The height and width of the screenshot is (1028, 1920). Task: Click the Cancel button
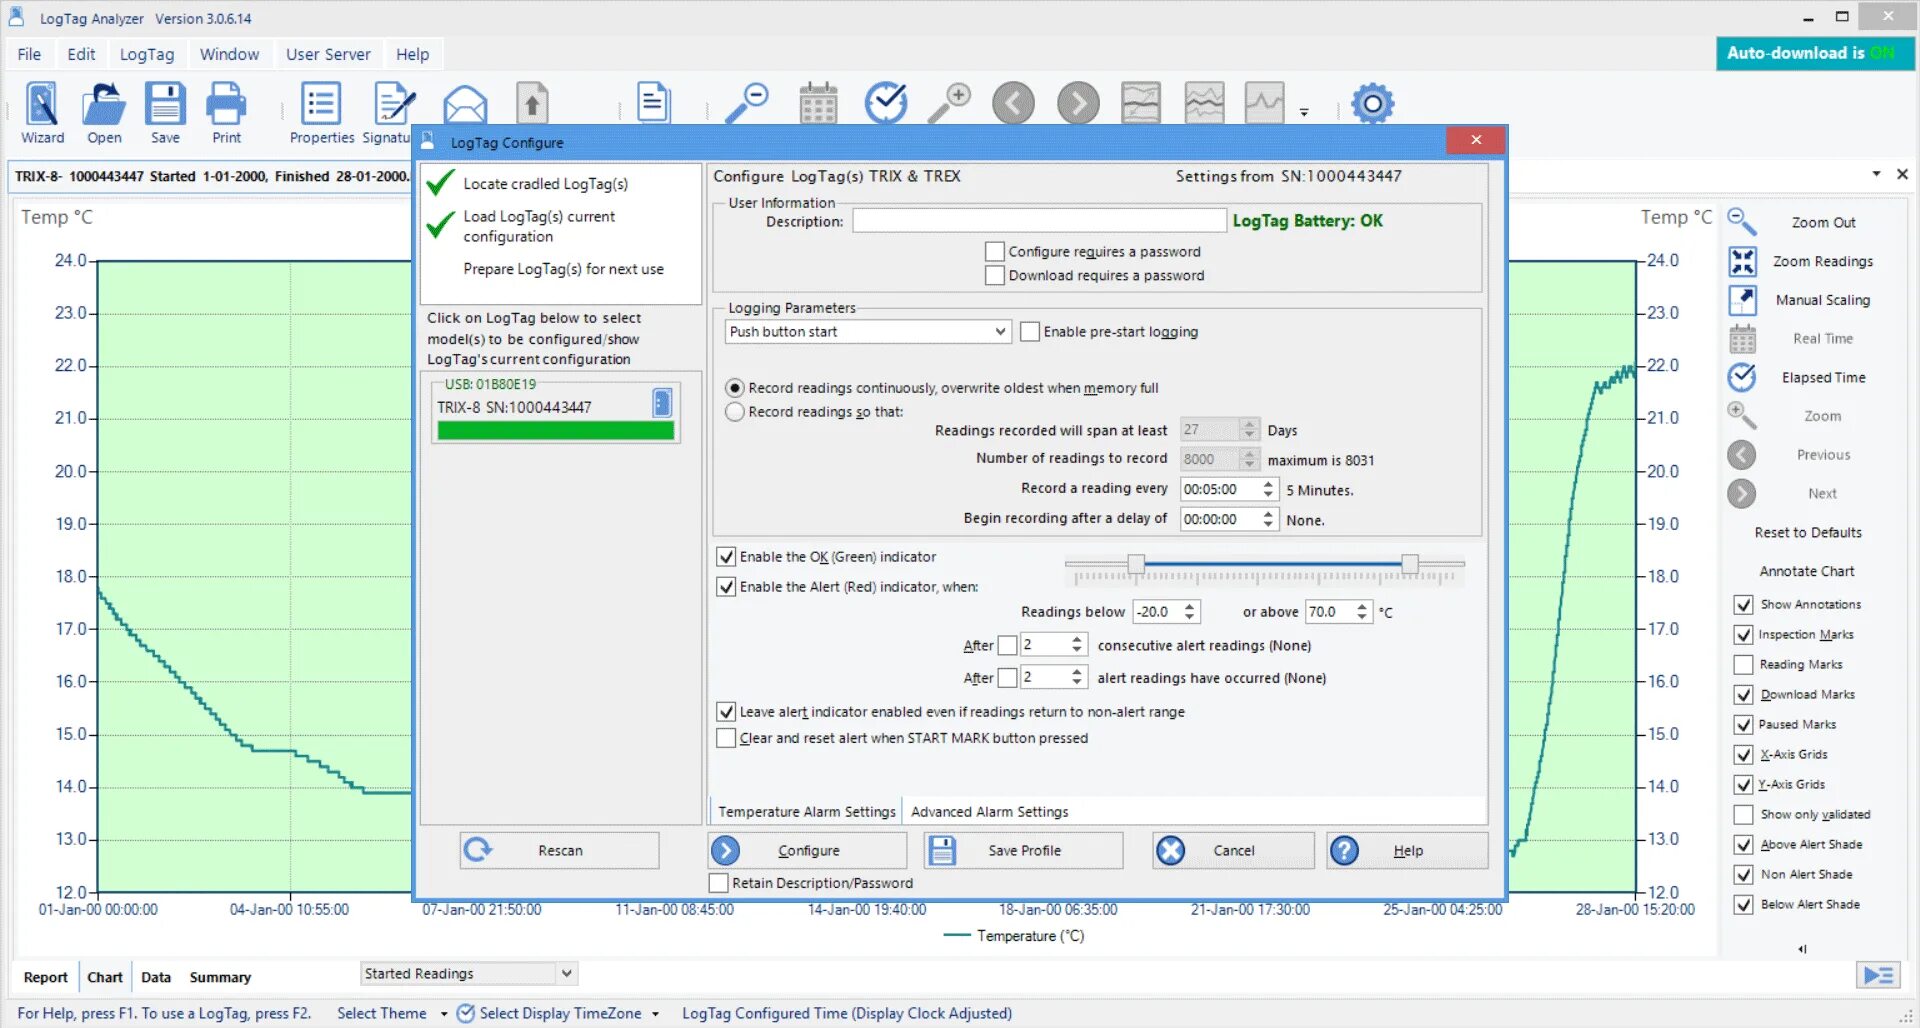pyautogui.click(x=1233, y=850)
